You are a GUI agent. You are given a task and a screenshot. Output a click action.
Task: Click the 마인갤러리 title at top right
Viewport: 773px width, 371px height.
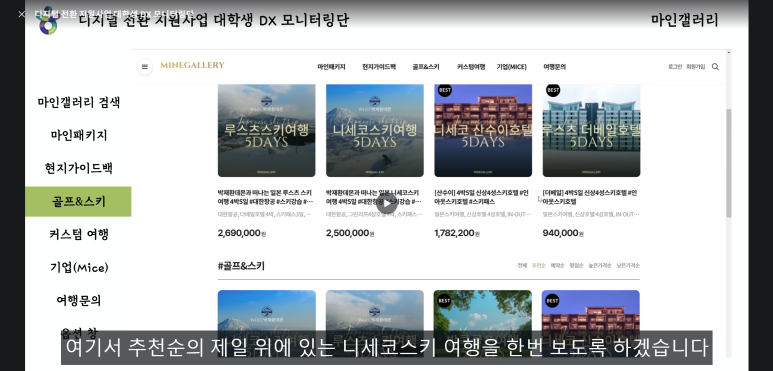click(684, 20)
